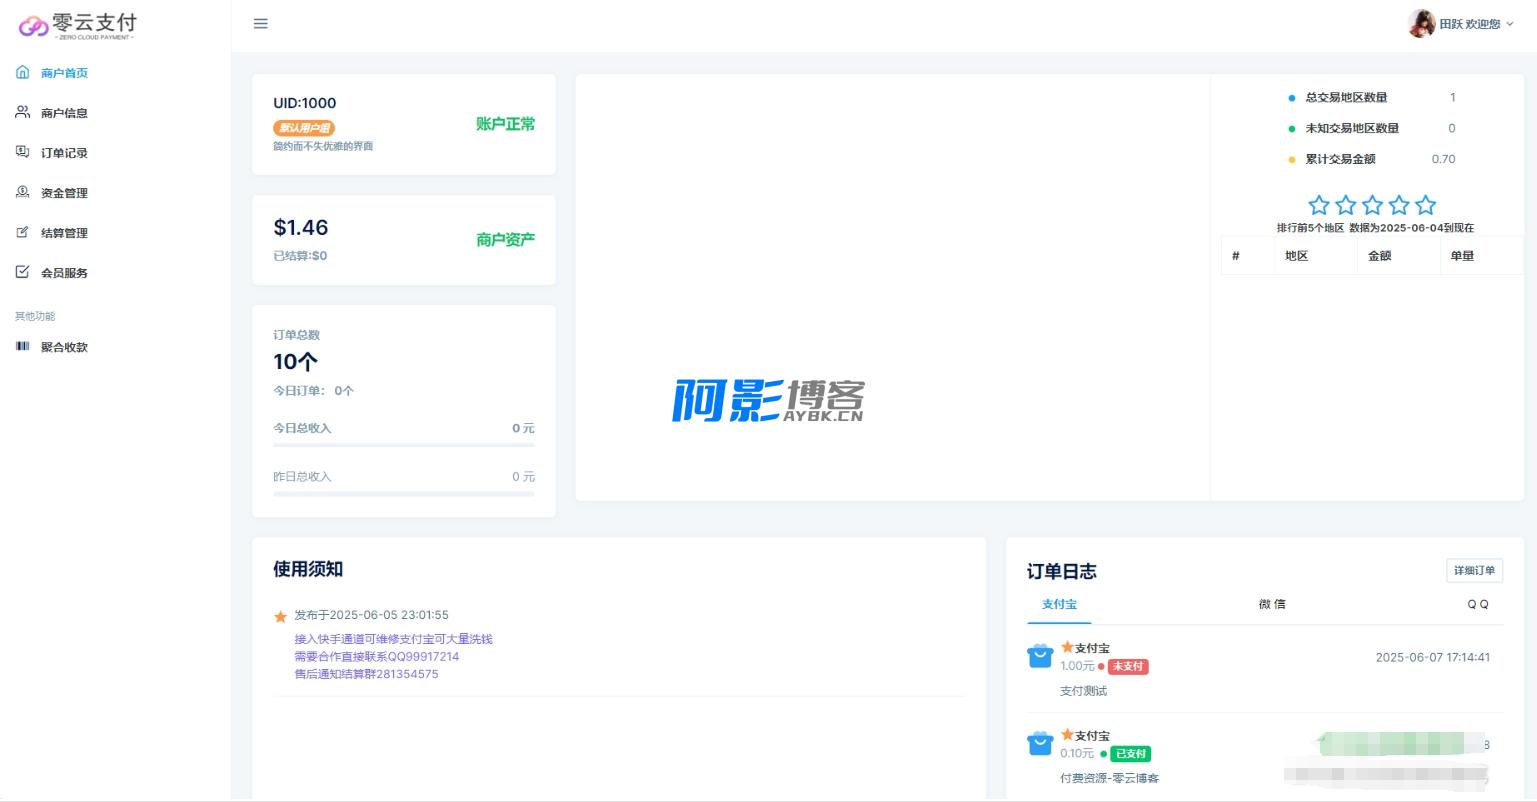
Task: Open the 田跃 user dropdown menu
Action: pos(1469,24)
